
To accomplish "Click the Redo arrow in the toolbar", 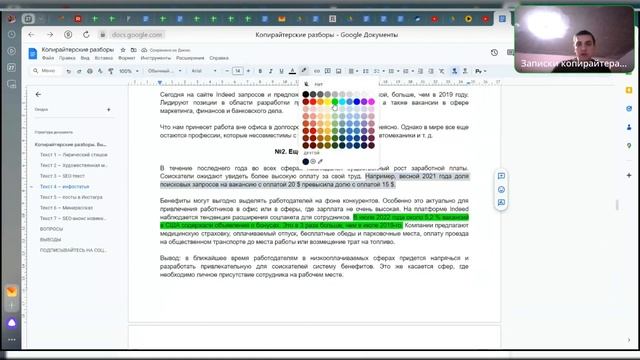I will [79, 71].
